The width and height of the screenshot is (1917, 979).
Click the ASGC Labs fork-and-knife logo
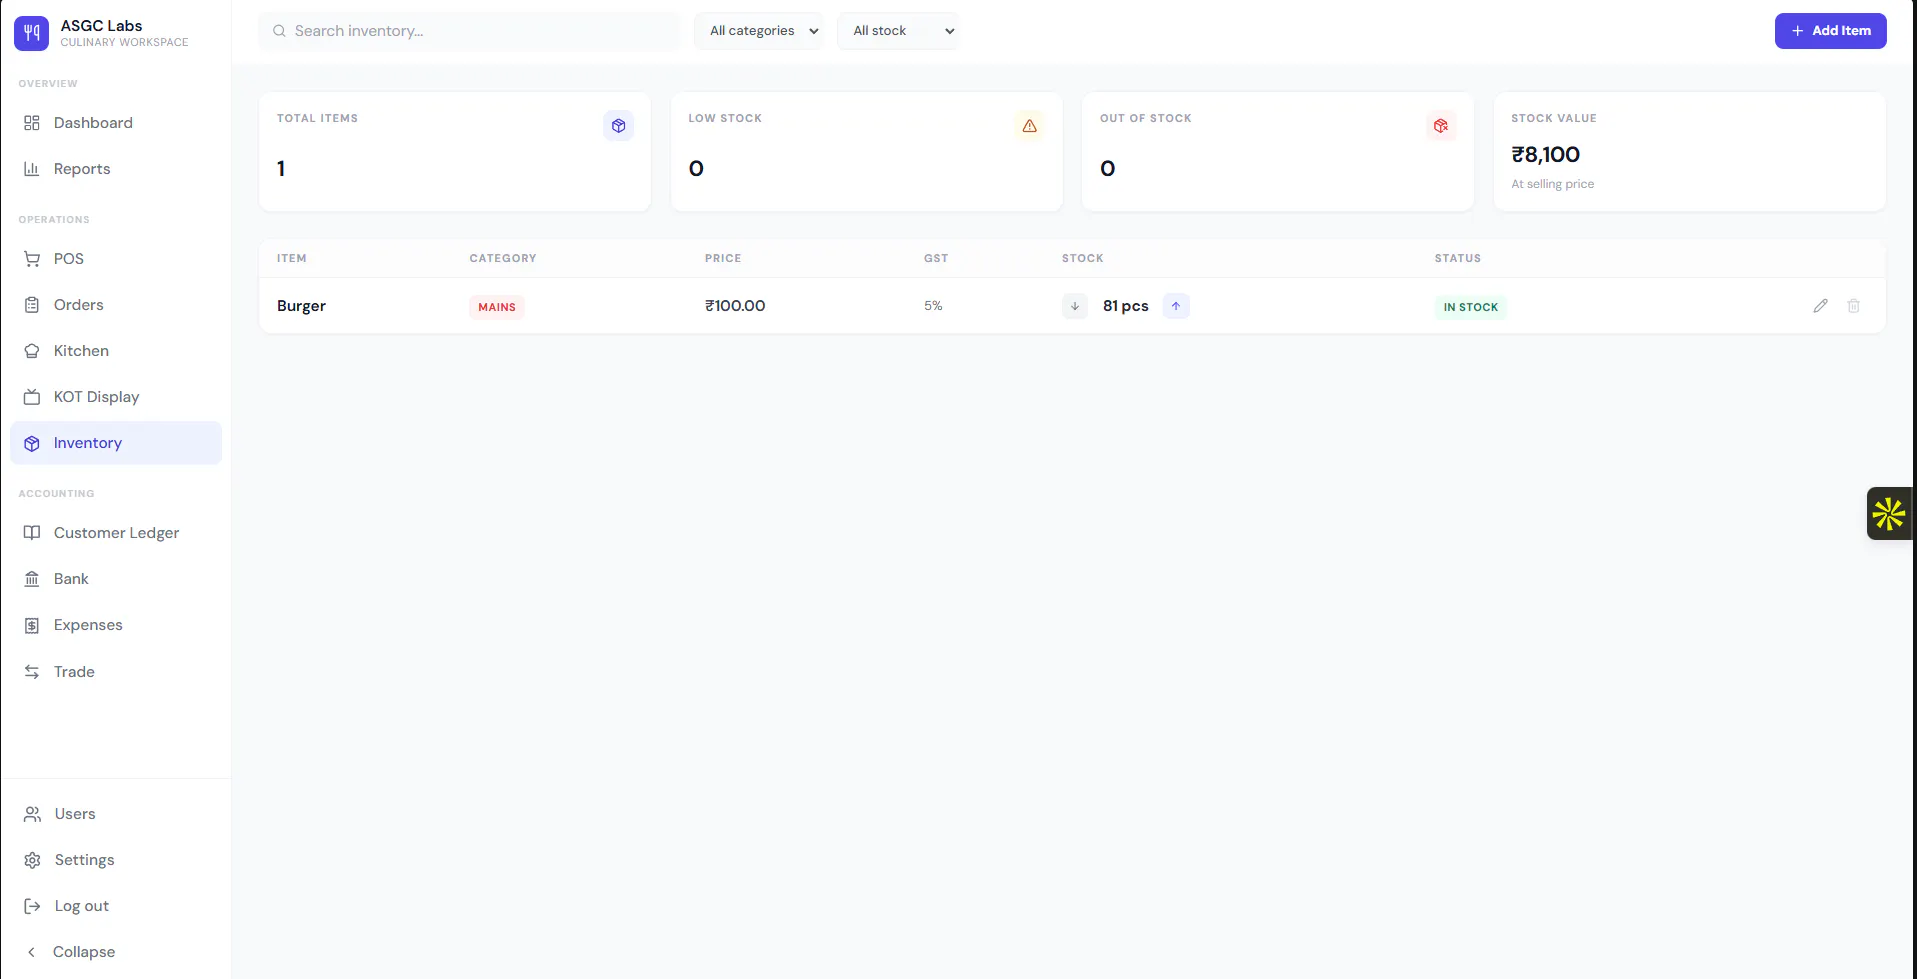click(x=31, y=33)
